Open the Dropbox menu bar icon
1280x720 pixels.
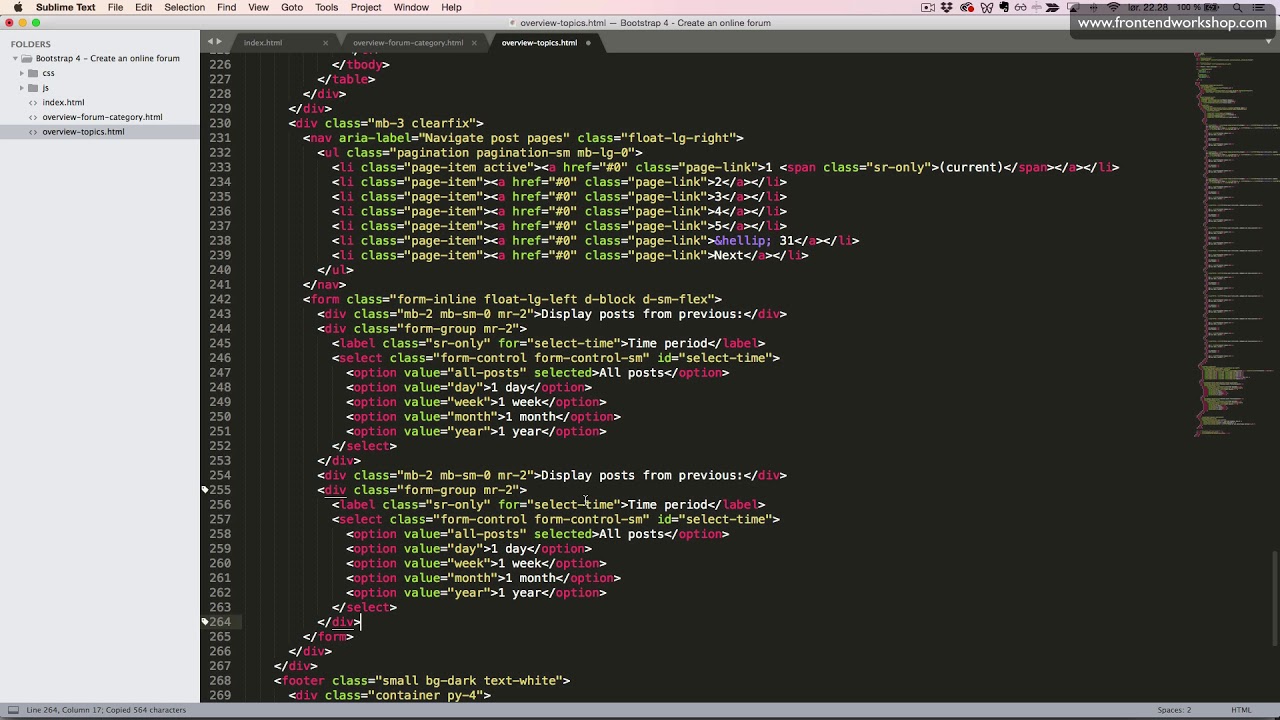tap(947, 7)
